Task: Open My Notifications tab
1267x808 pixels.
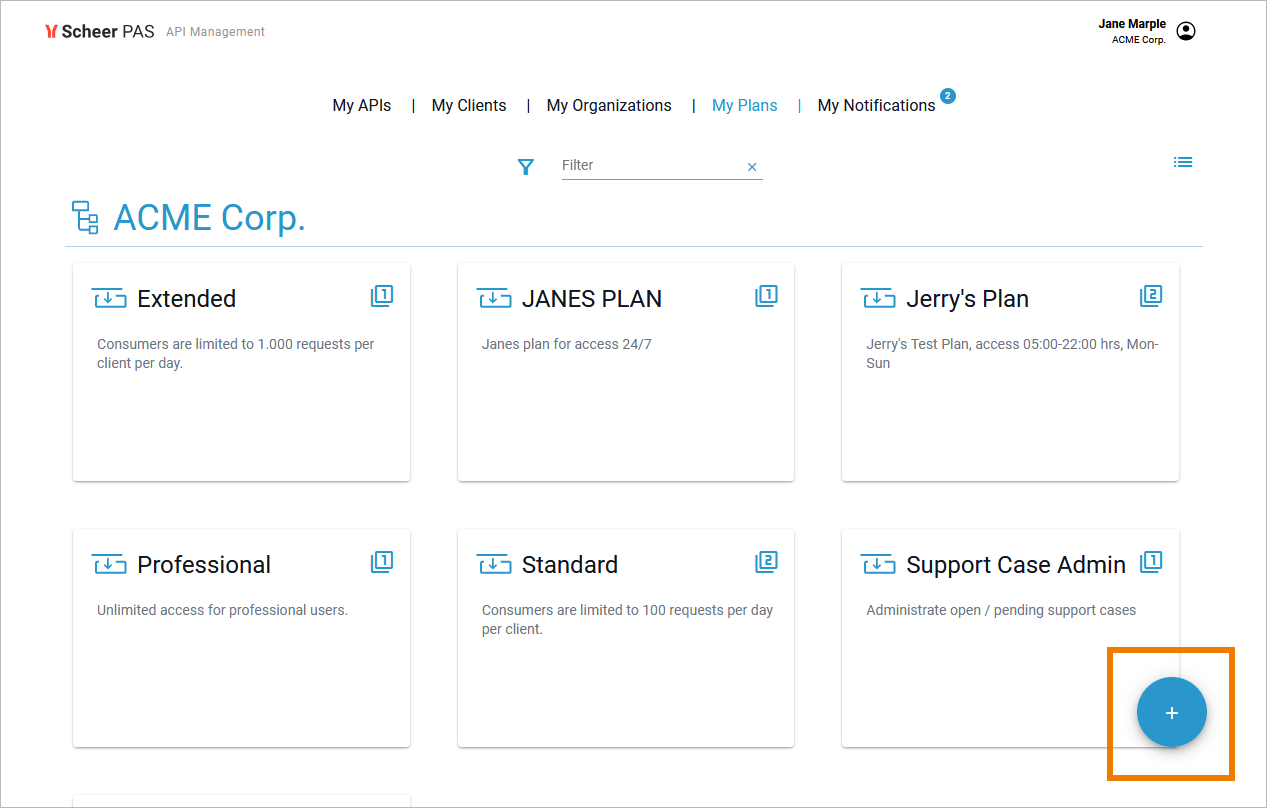Action: click(x=876, y=105)
